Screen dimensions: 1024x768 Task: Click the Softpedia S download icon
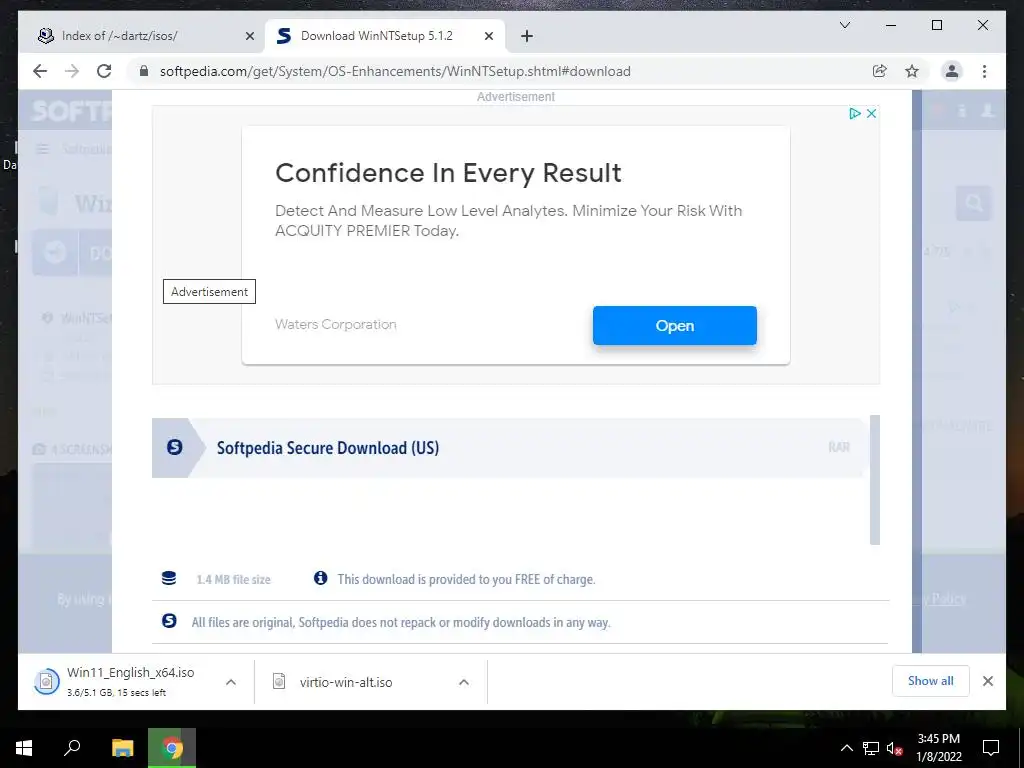174,447
